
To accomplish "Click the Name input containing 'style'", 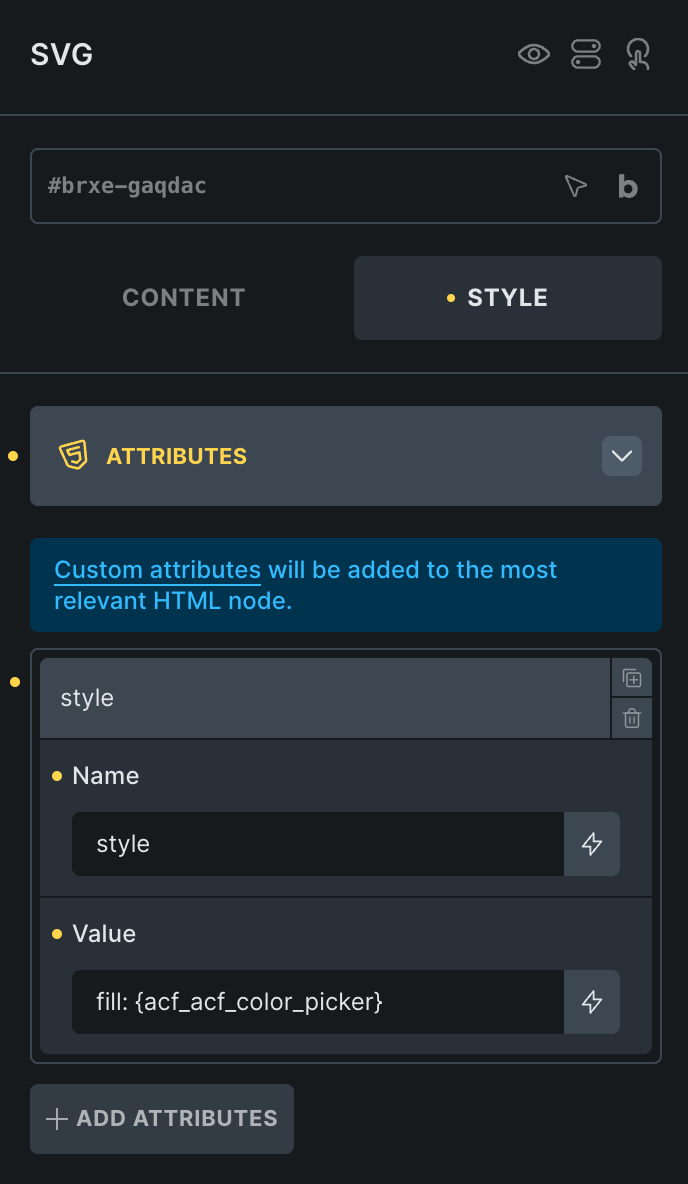I will (x=318, y=844).
